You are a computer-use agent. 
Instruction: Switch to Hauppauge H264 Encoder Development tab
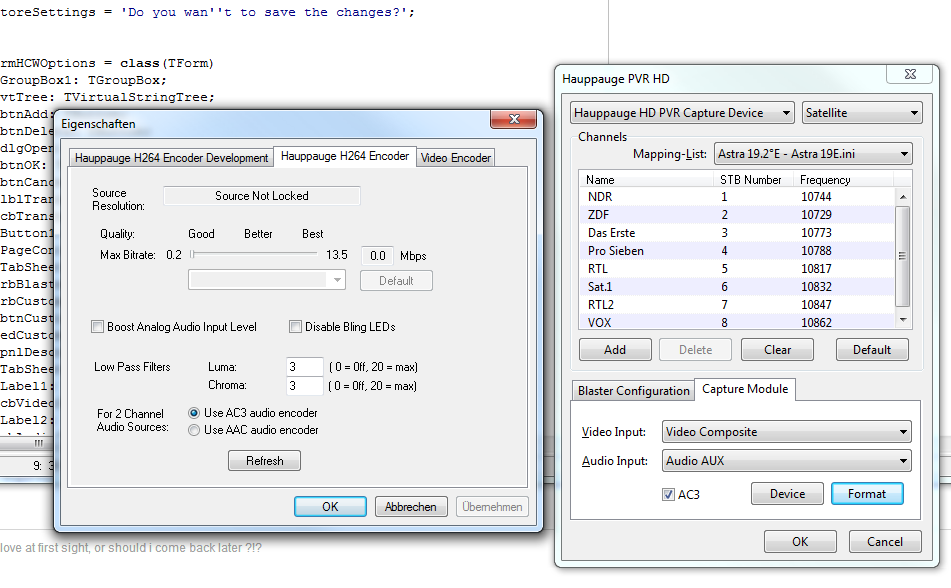(171, 158)
